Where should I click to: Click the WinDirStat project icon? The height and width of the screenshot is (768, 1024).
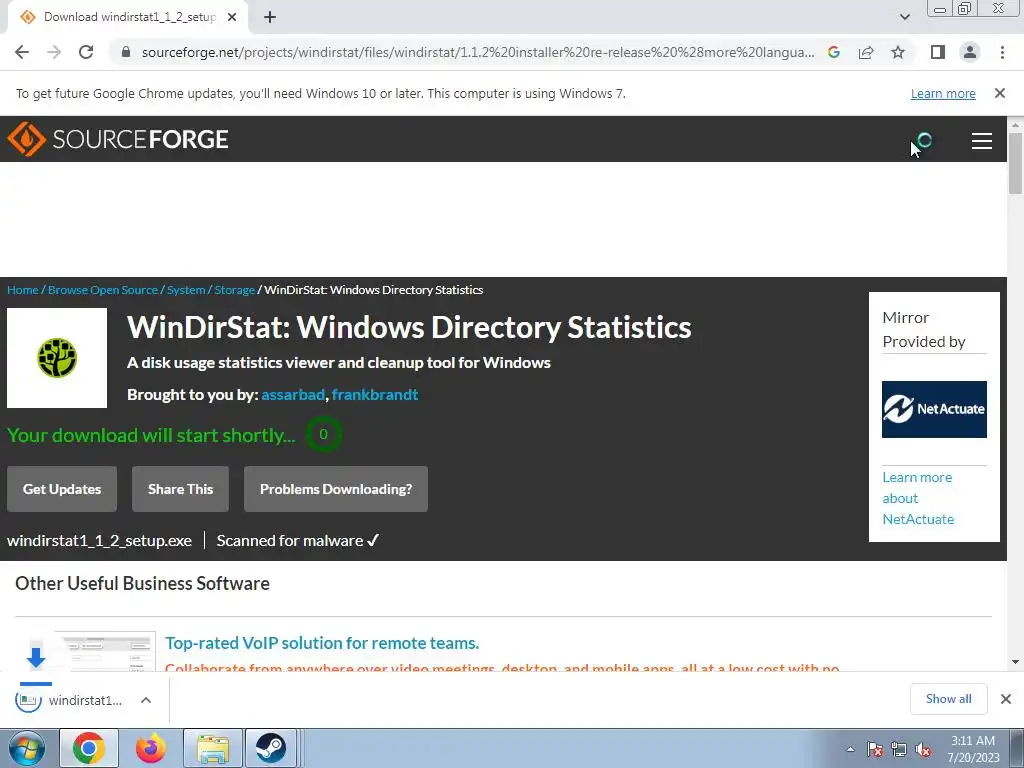57,358
